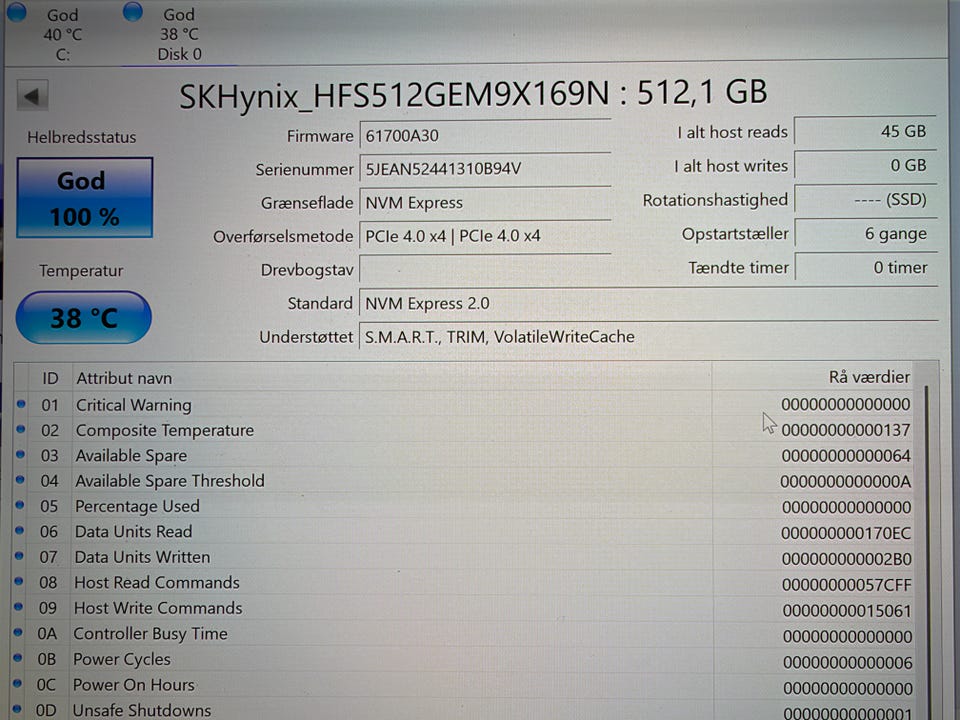Click raw value 000000000170EC
Screen dimensions: 960x720
click(x=846, y=534)
